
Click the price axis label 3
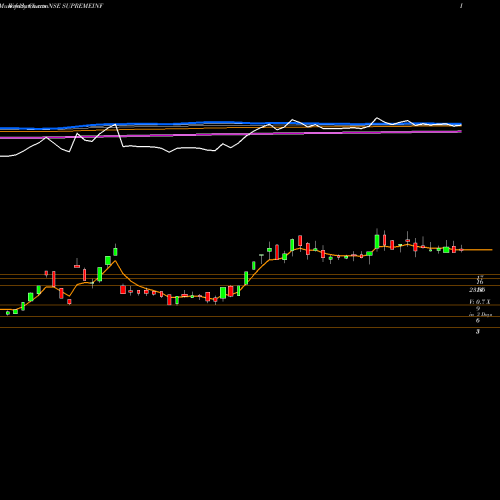478,331
